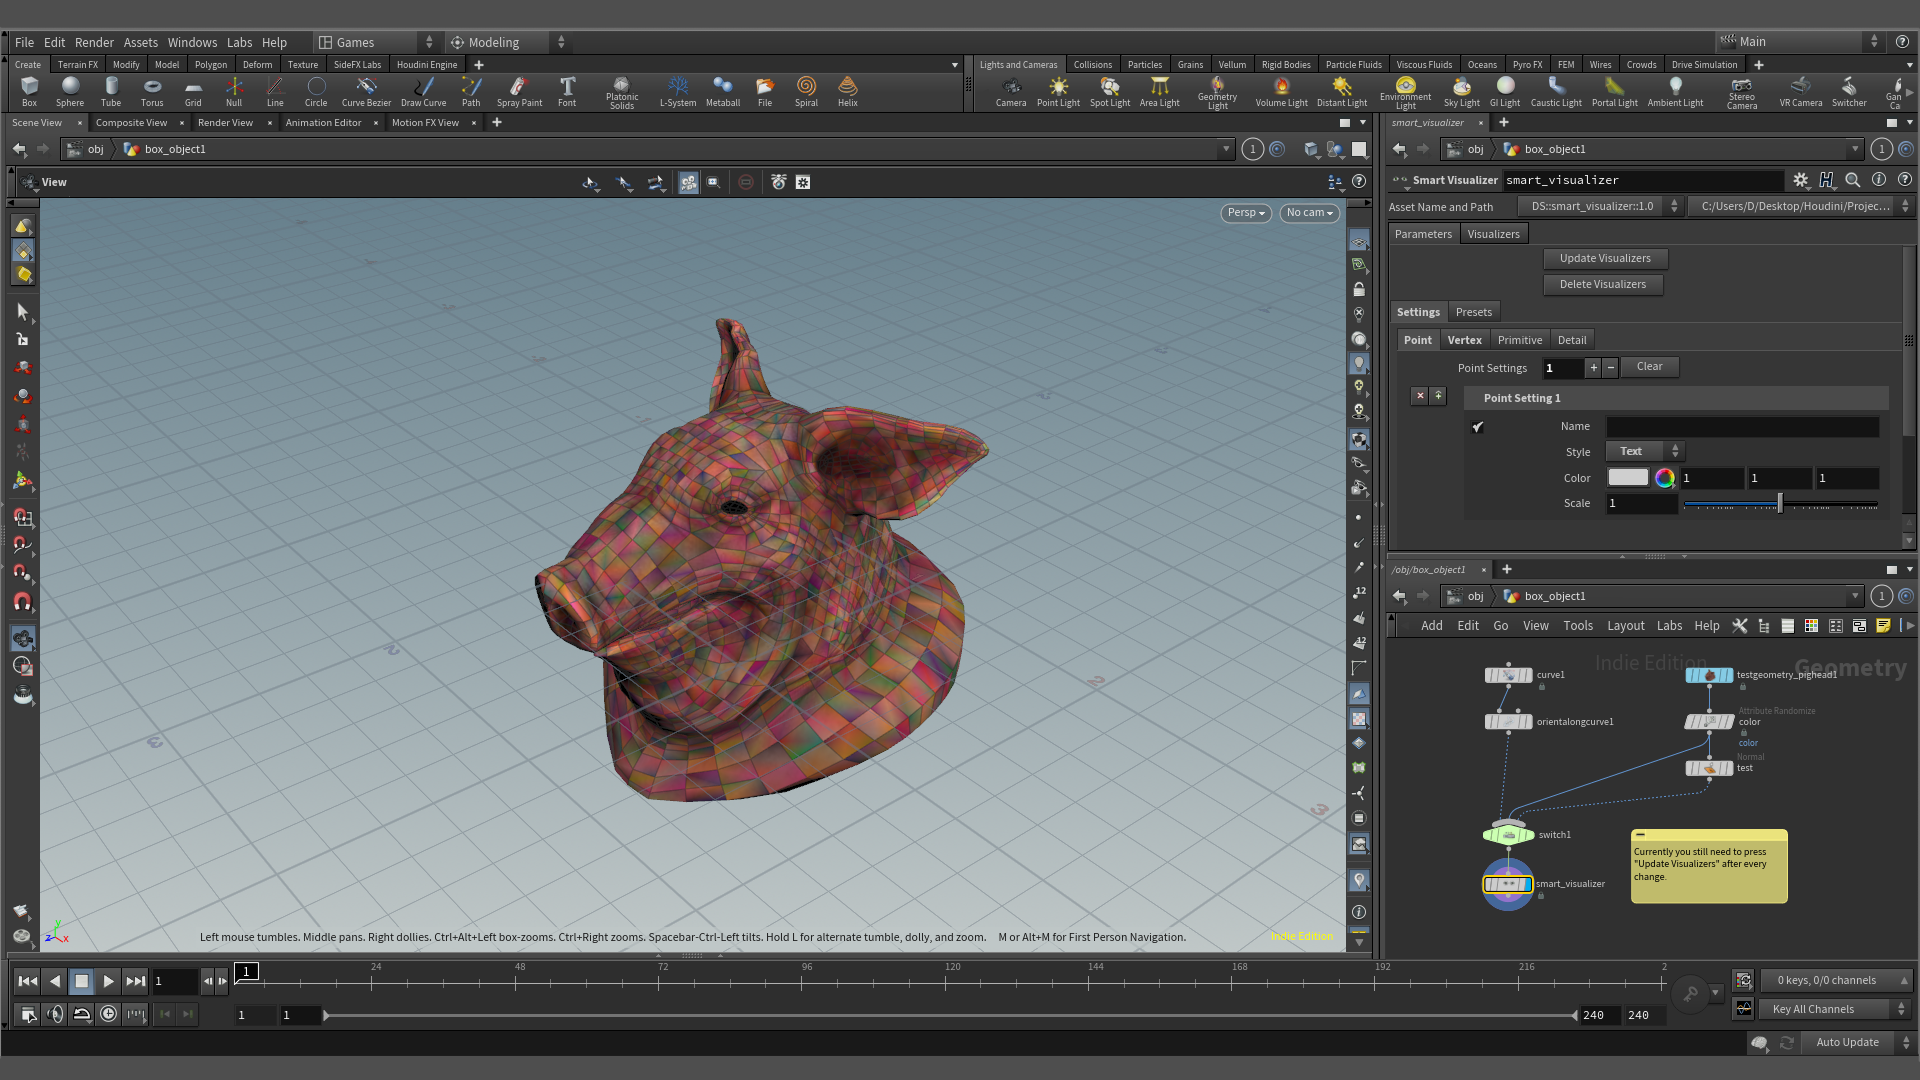Open the Sky Light tool
The width and height of the screenshot is (1920, 1080).
click(1461, 91)
